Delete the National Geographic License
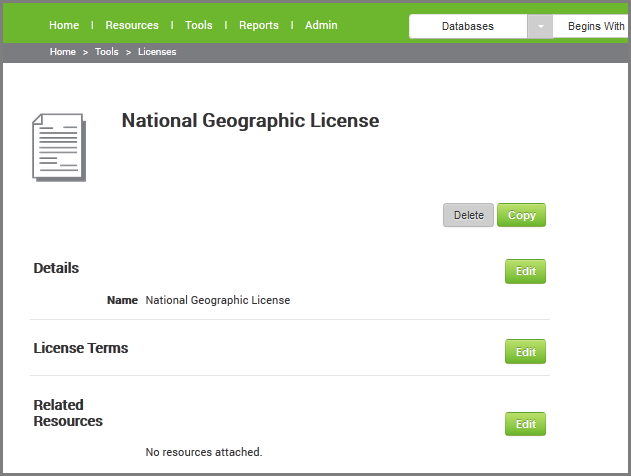Viewport: 631px width, 476px height. tap(468, 215)
